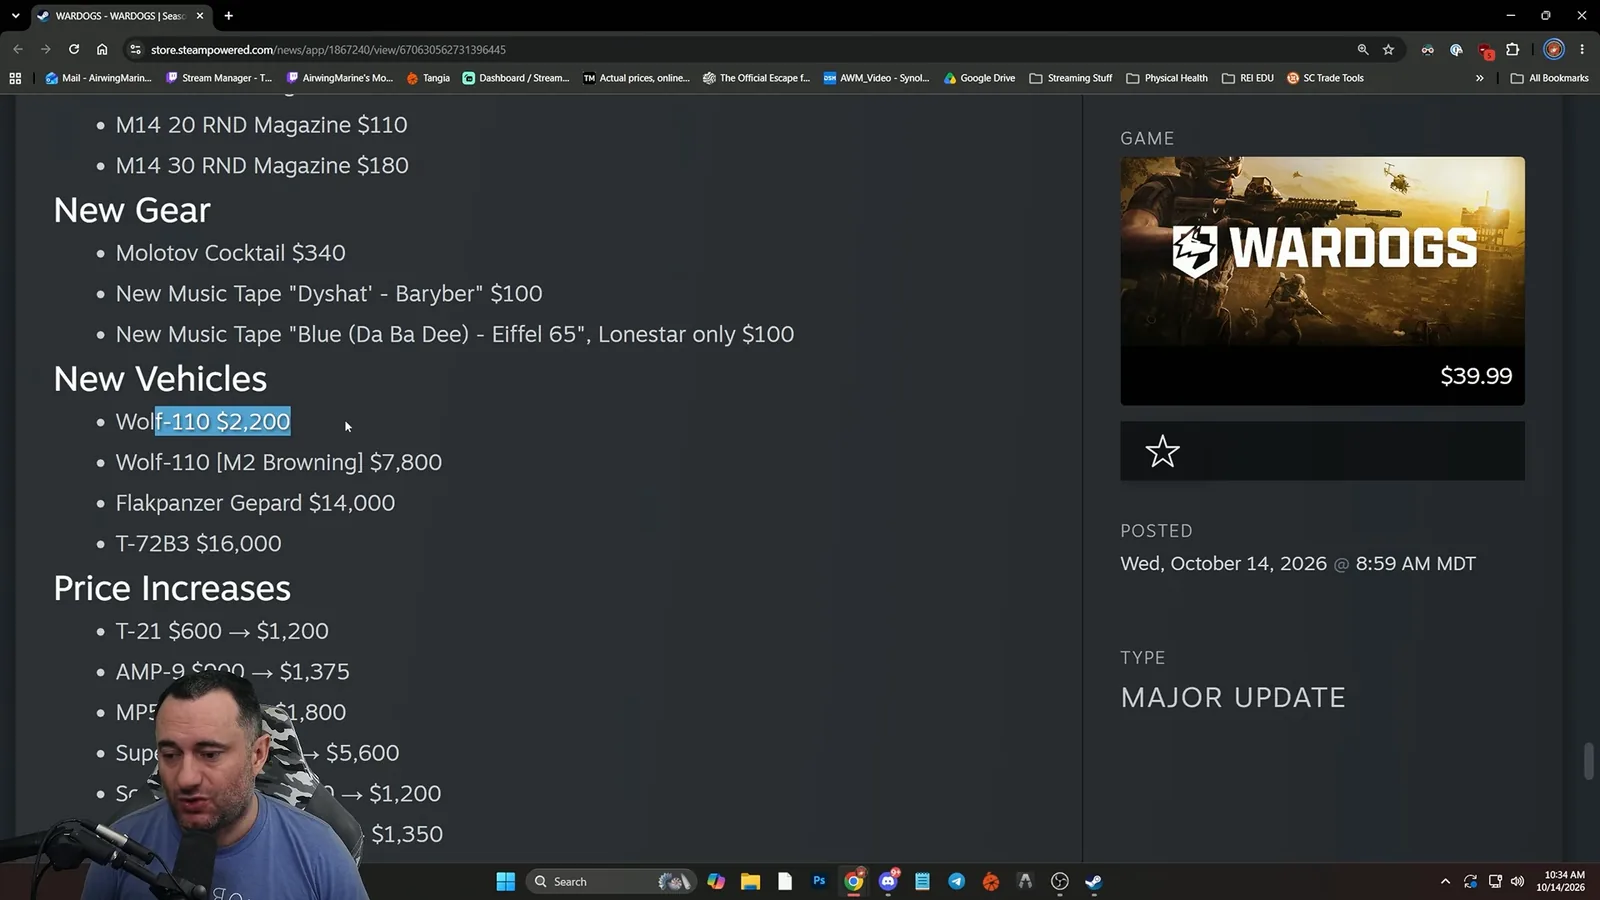
Task: Open Telegram from the taskbar
Action: coord(956,881)
